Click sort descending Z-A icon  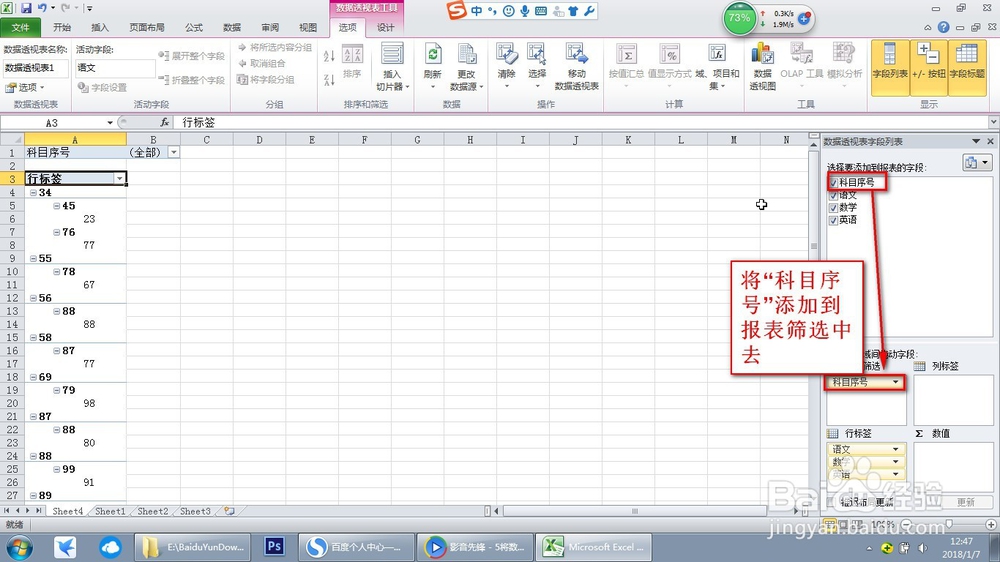[329, 80]
